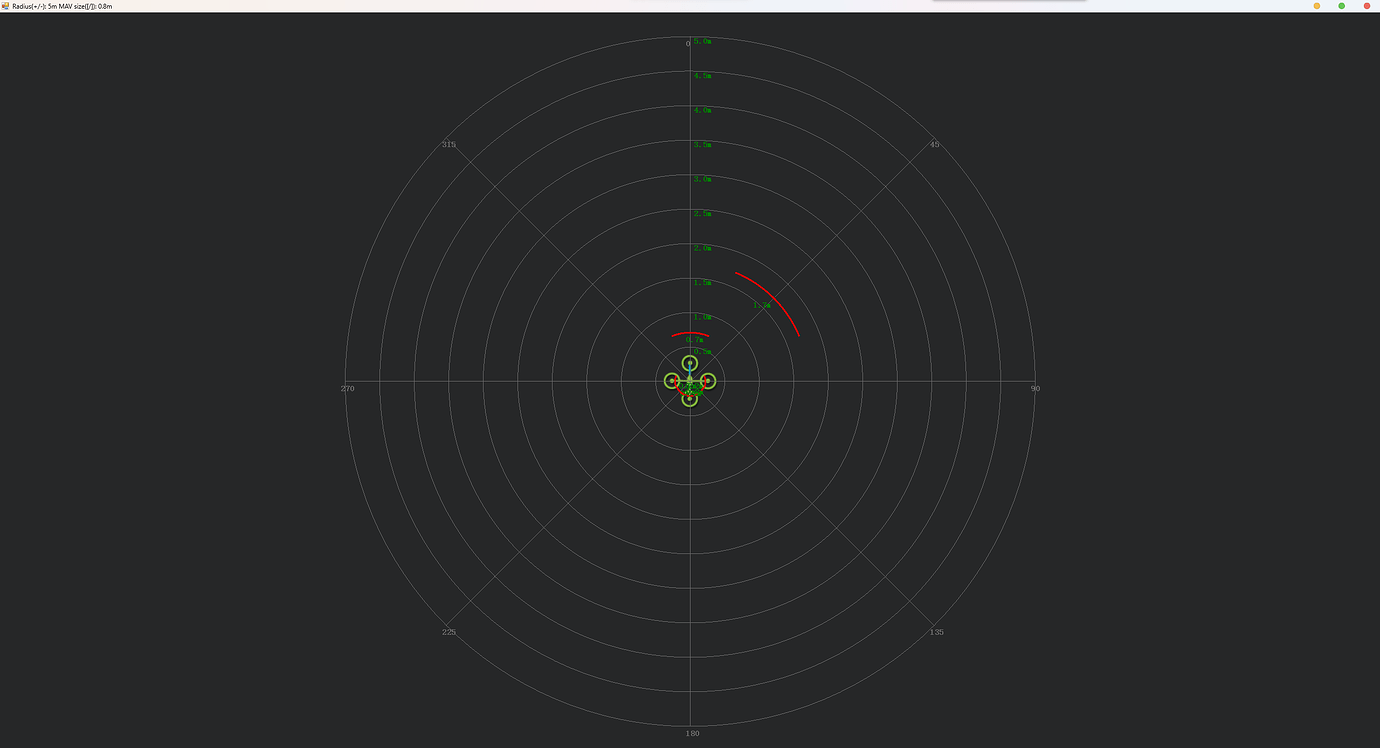Click the bottom rotor circle of the drone

689,400
